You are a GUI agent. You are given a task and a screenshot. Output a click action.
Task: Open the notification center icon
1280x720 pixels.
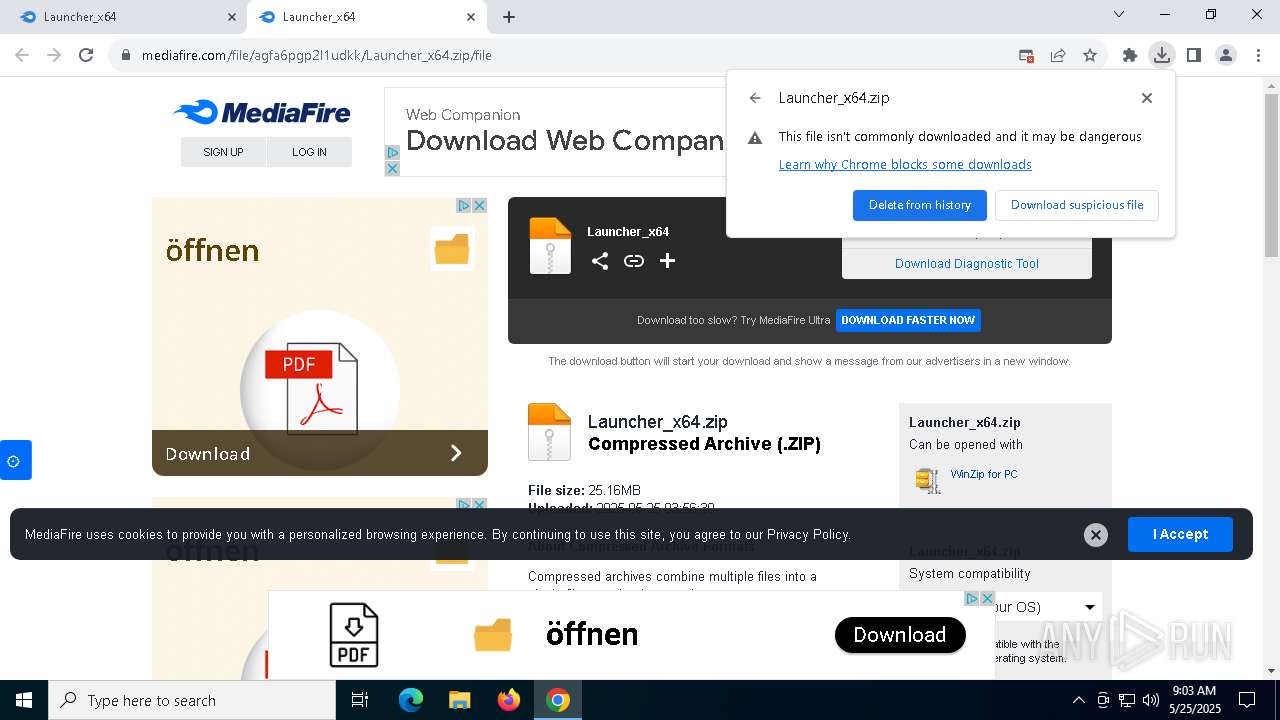tap(1247, 700)
